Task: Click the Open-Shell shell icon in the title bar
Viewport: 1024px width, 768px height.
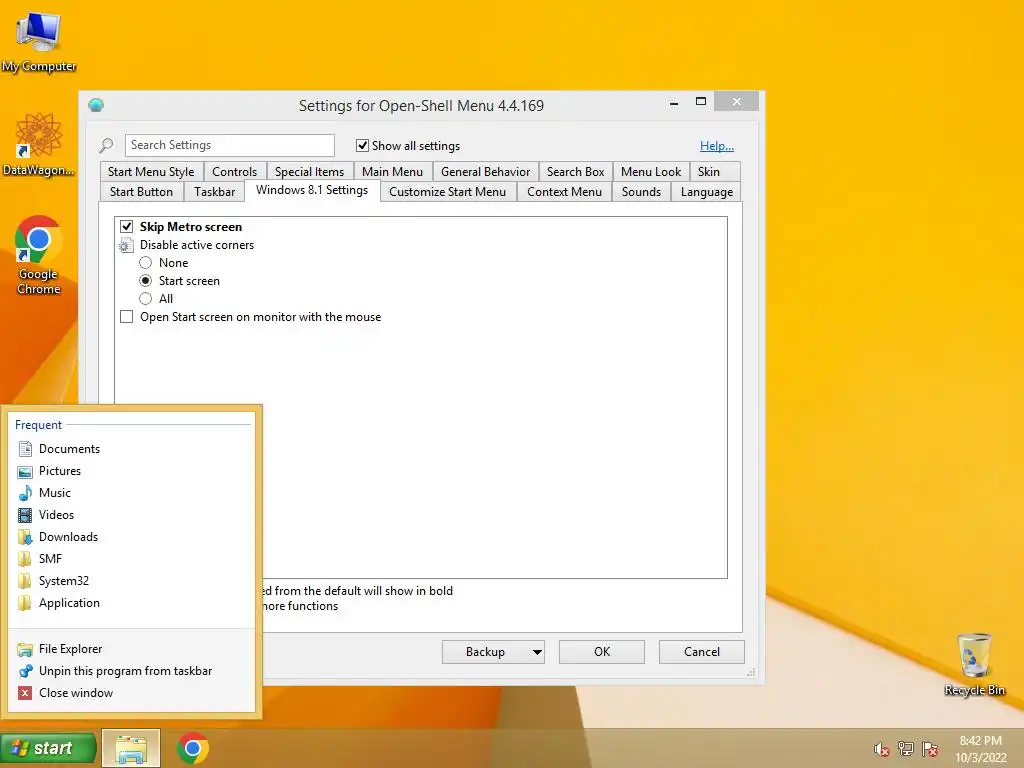Action: click(x=96, y=104)
